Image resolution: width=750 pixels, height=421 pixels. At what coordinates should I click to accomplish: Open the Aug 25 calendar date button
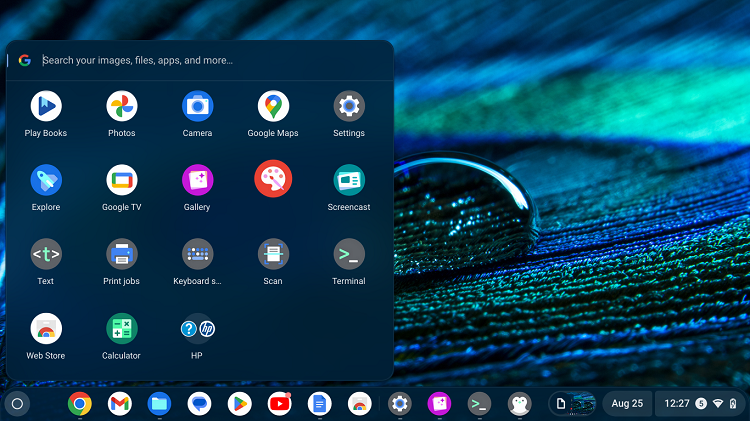[627, 403]
